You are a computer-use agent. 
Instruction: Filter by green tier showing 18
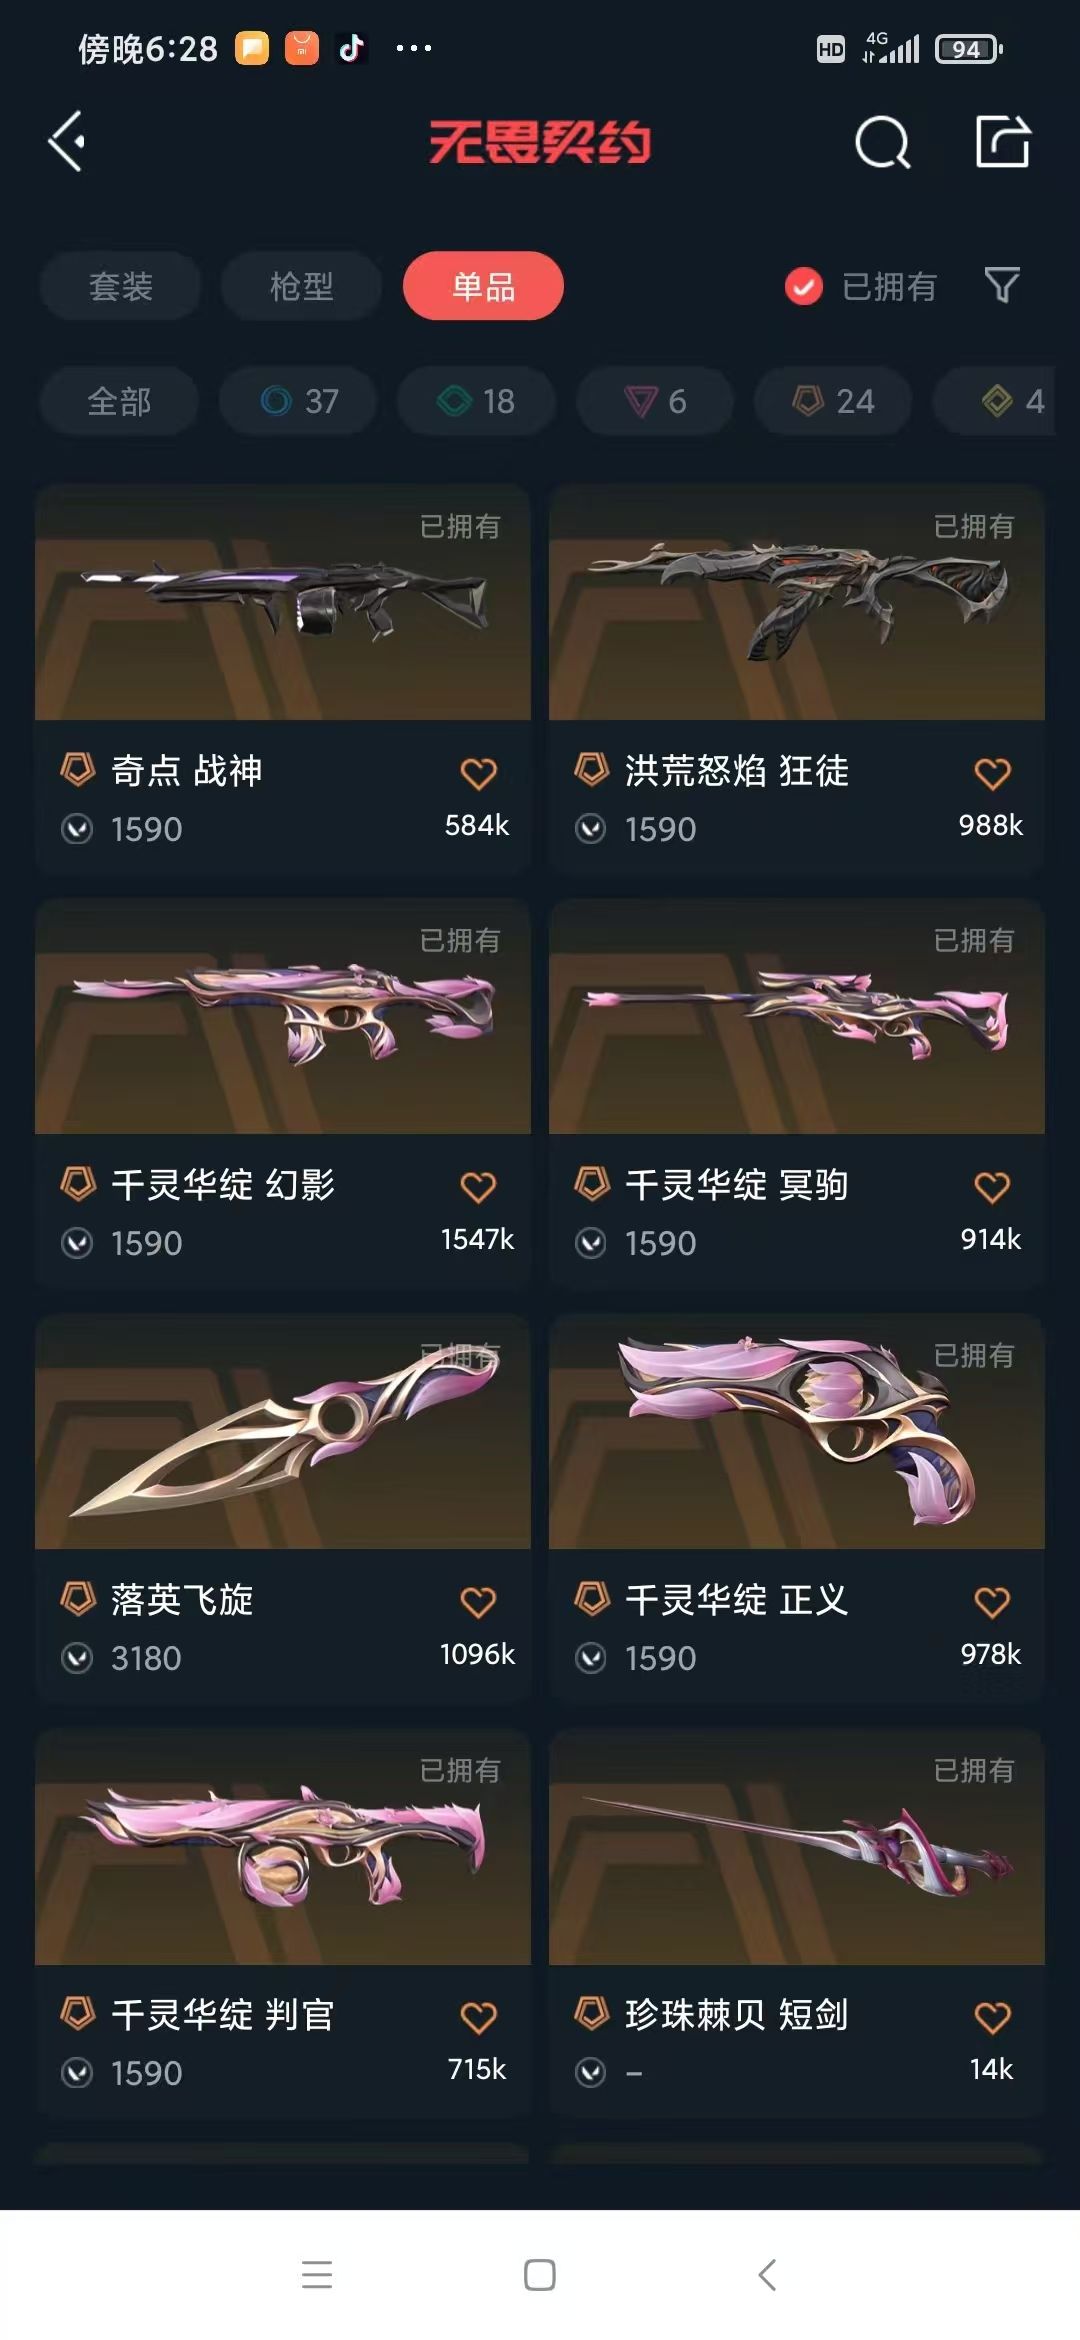(x=476, y=401)
